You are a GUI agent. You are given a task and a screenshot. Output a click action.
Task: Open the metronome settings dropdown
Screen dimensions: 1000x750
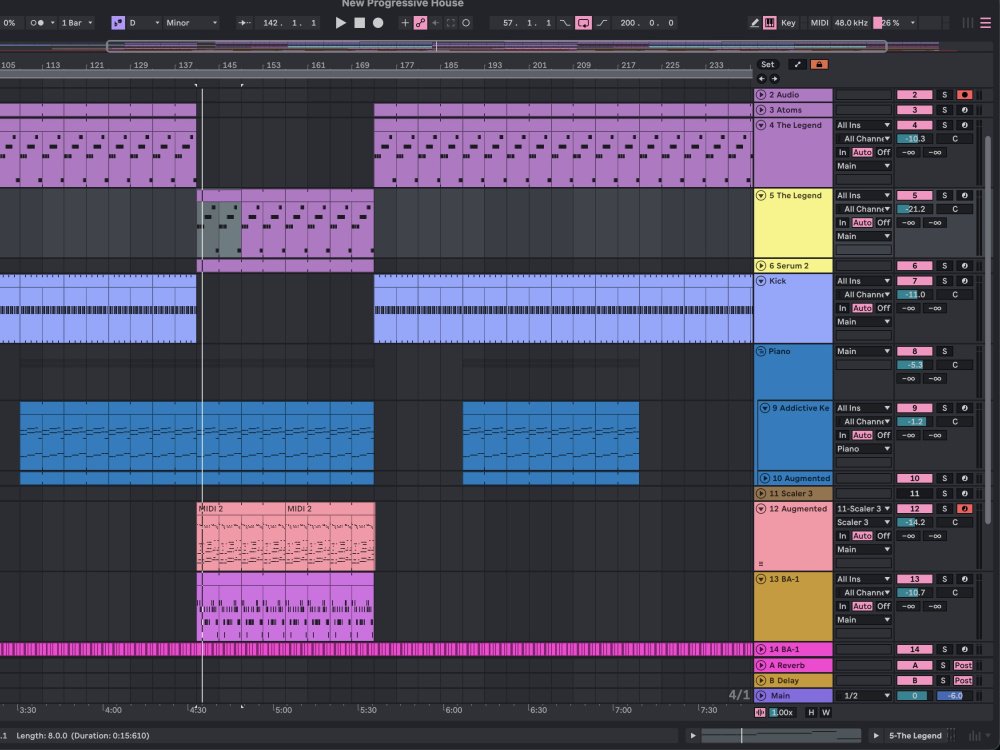pos(53,23)
